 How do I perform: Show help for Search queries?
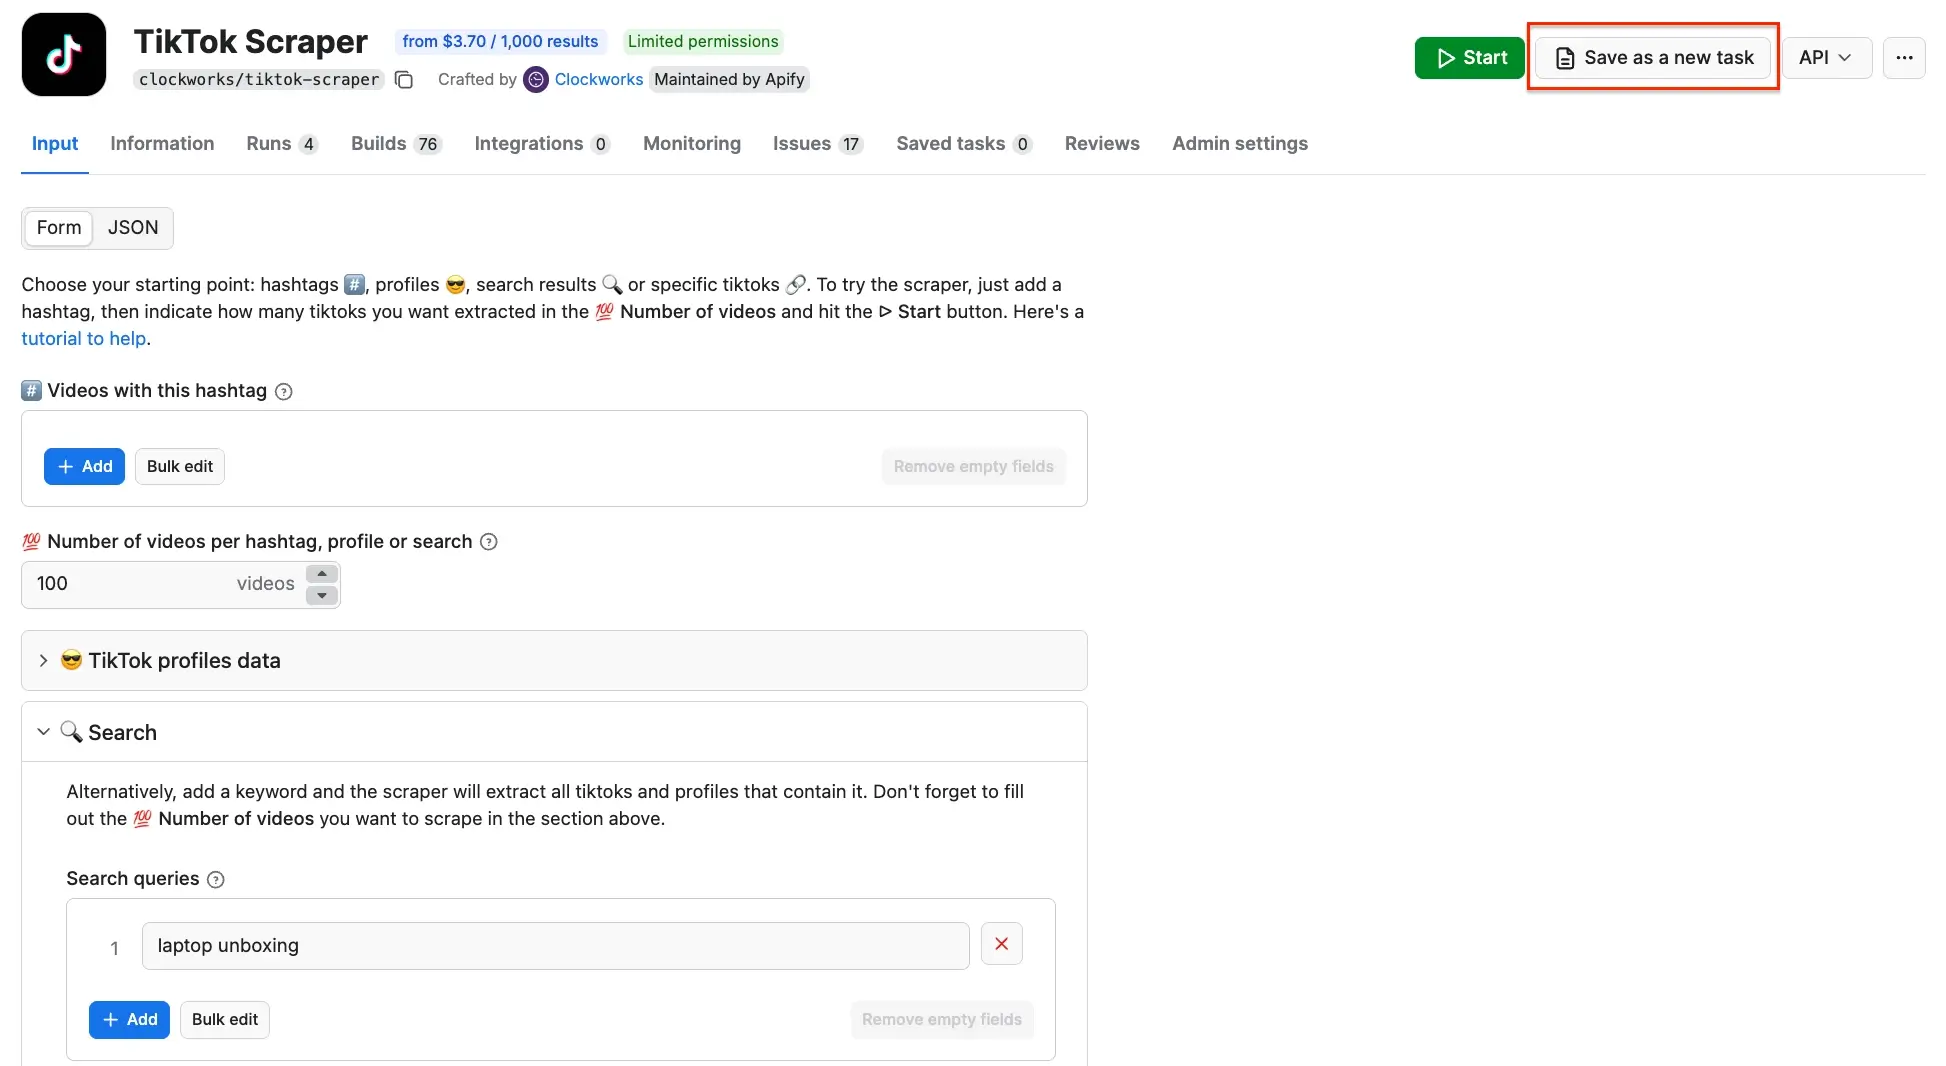tap(216, 880)
